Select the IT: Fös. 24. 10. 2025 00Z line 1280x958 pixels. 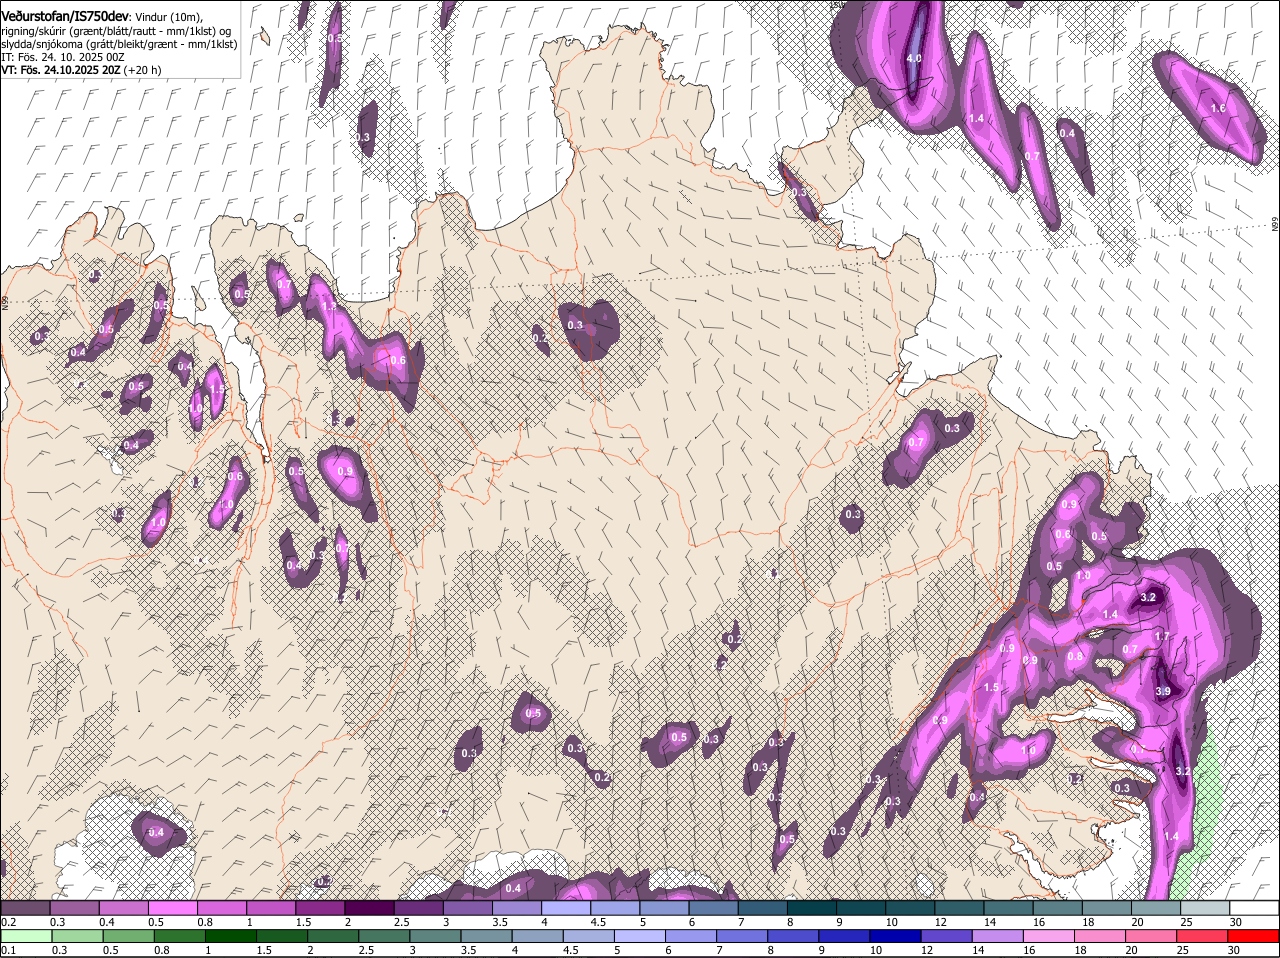pyautogui.click(x=63, y=57)
